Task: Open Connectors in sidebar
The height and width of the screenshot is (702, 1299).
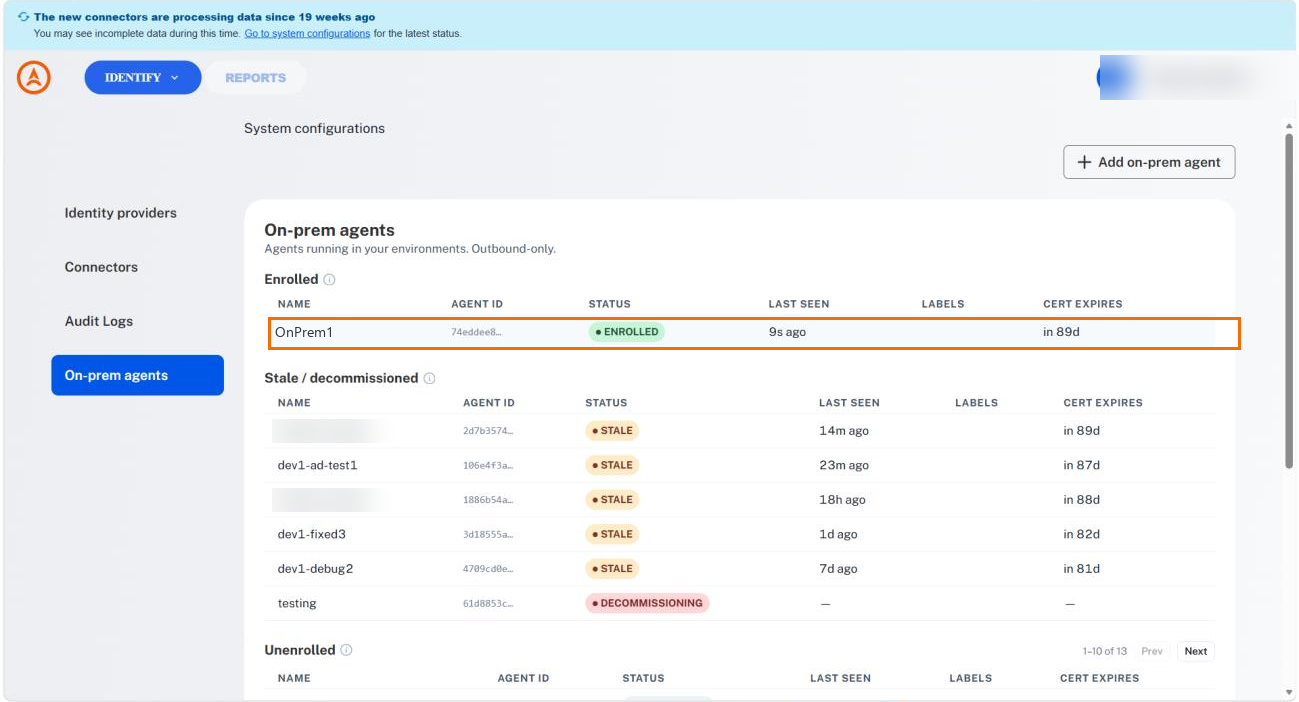Action: point(101,267)
